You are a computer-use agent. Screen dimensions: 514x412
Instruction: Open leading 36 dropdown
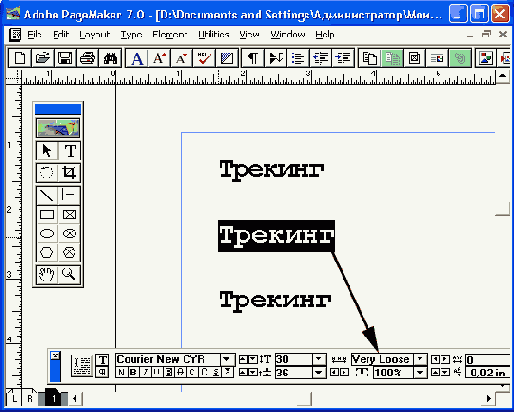[x=319, y=372]
